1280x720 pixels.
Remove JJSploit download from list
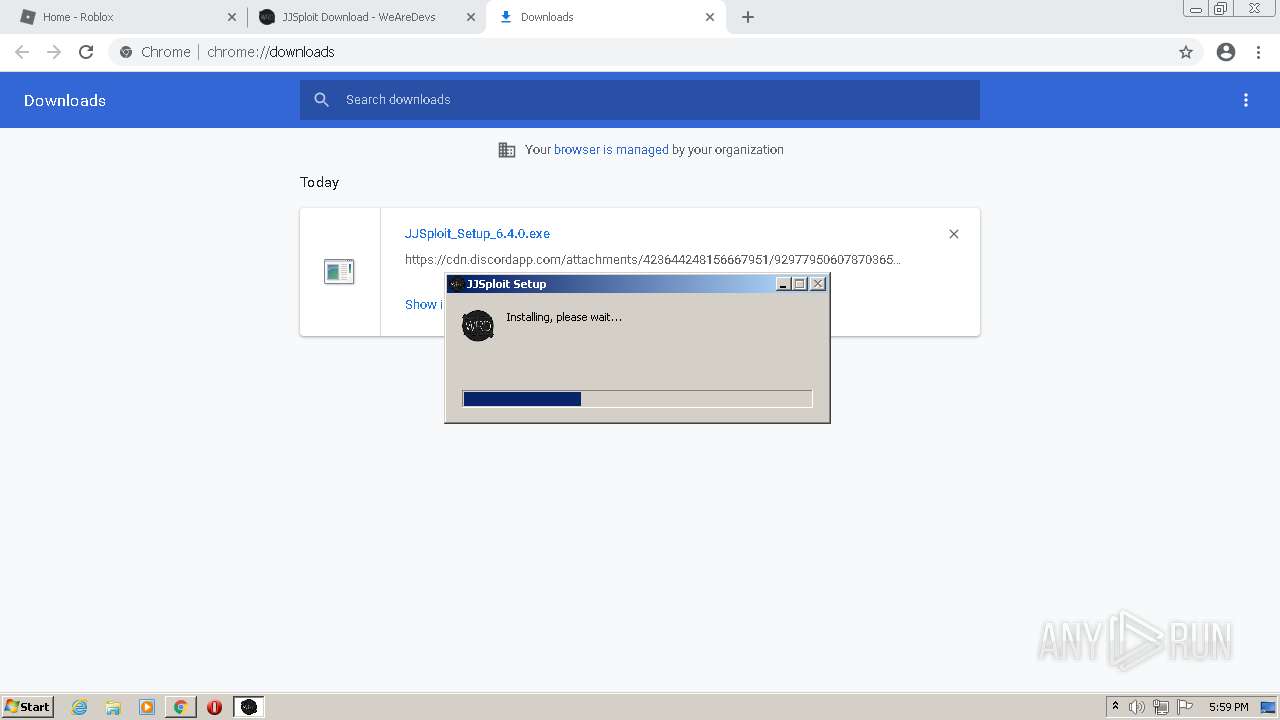coord(954,234)
